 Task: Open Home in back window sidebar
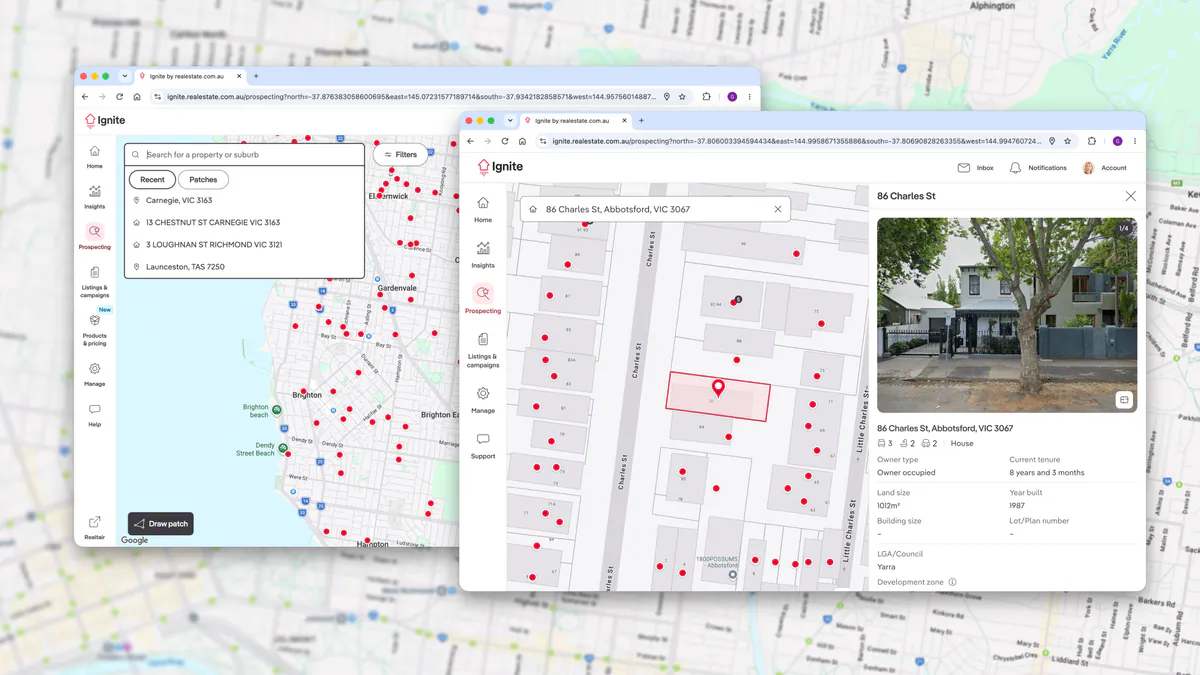point(95,157)
